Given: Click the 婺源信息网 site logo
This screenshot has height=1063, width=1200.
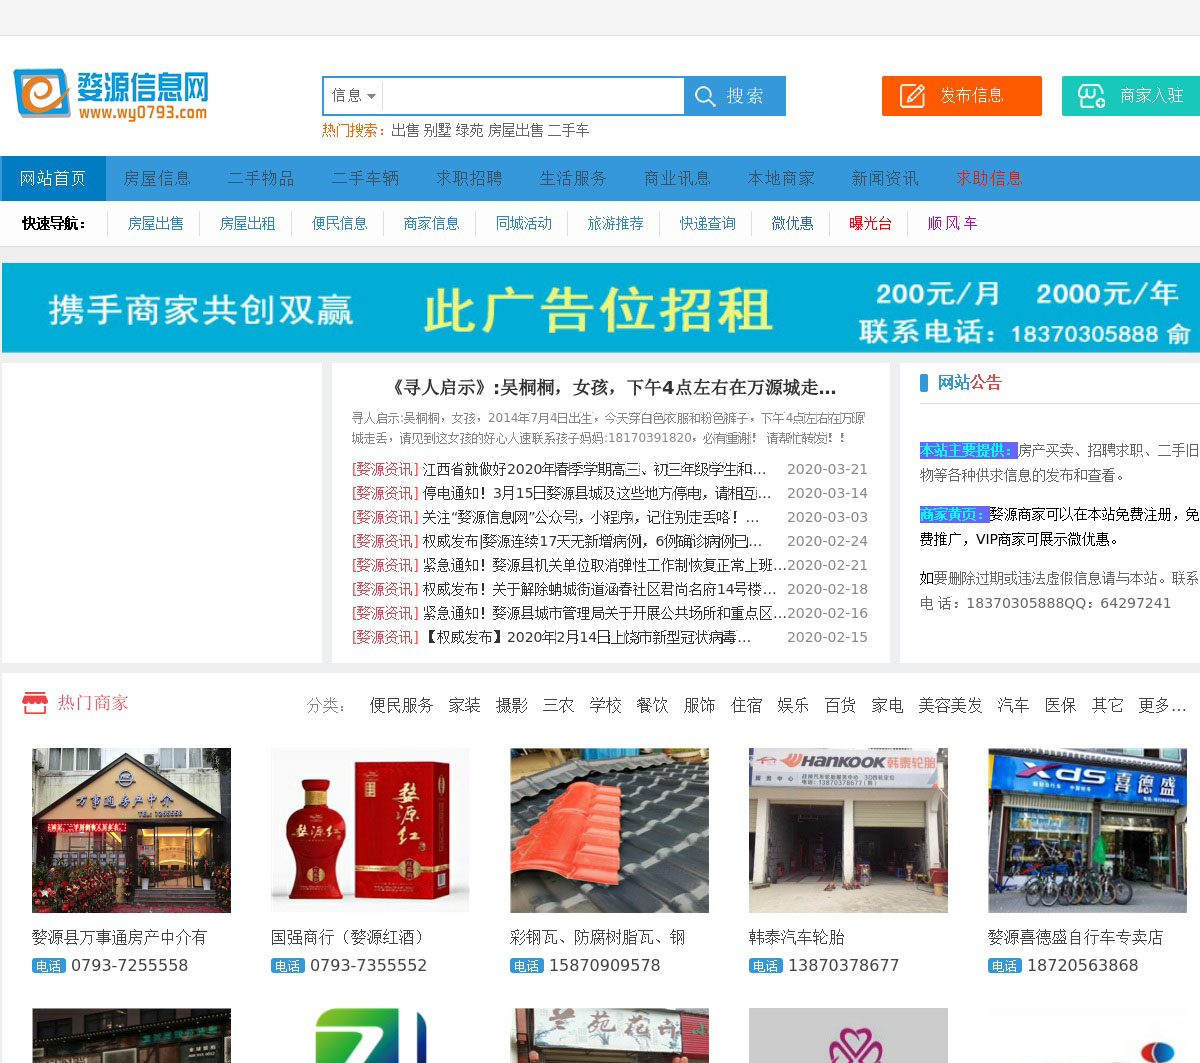Looking at the screenshot, I should 111,95.
